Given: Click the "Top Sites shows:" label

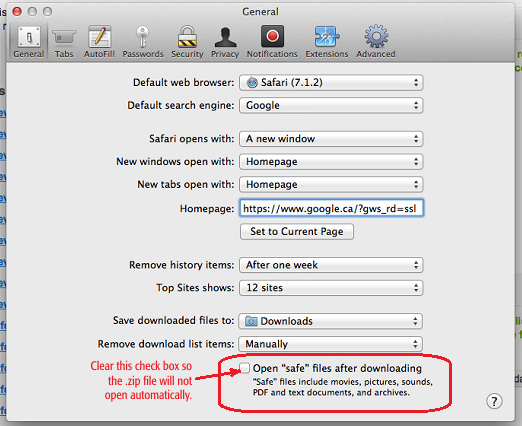Looking at the screenshot, I should coord(195,288).
